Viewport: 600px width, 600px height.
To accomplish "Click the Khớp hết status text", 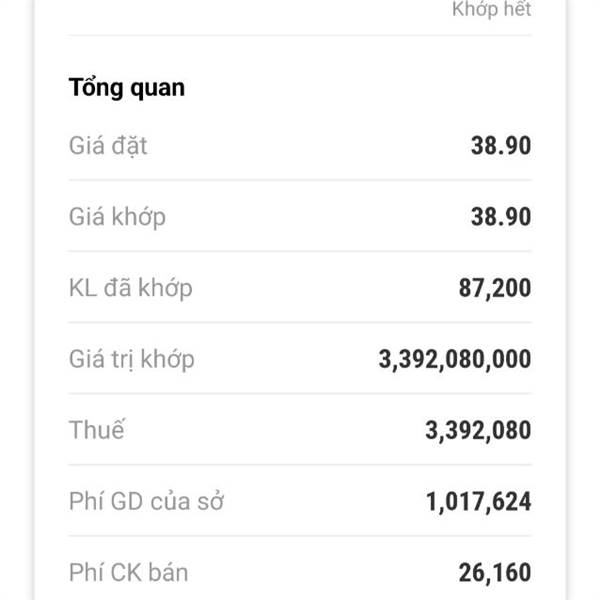I will [491, 10].
